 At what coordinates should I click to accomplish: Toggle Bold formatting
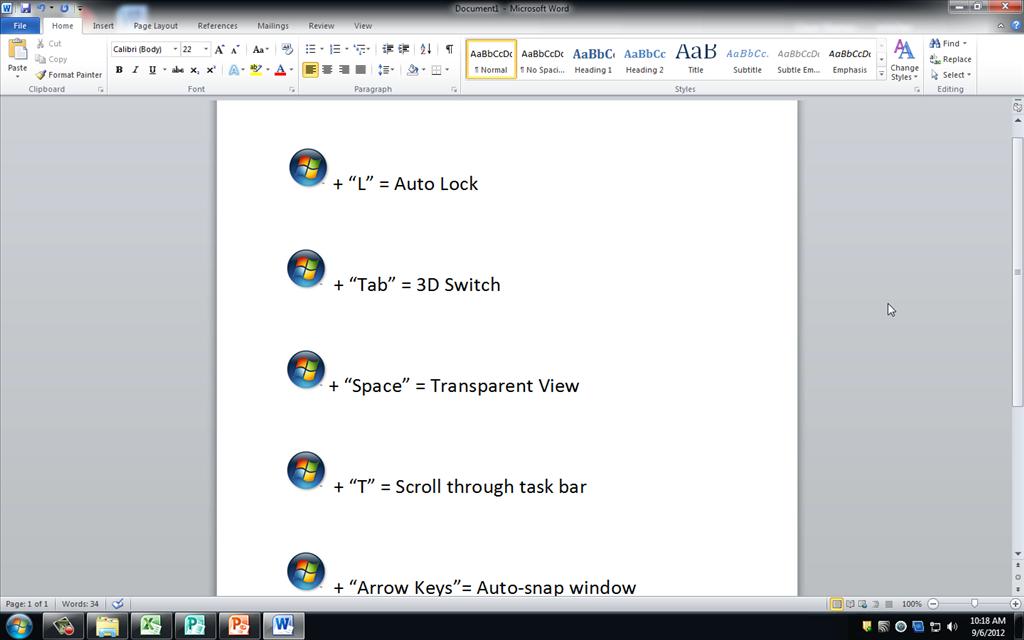(119, 70)
